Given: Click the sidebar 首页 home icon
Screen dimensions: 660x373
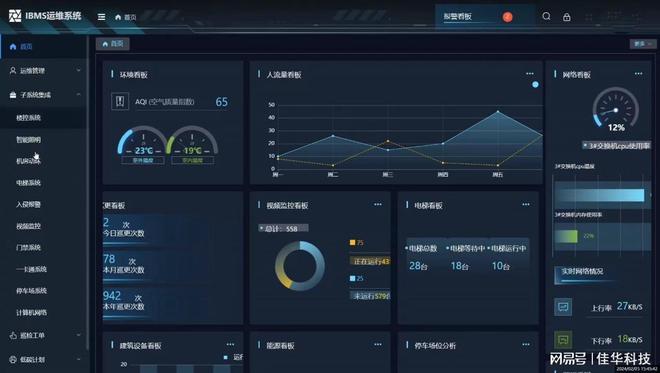Looking at the screenshot, I should click(13, 47).
